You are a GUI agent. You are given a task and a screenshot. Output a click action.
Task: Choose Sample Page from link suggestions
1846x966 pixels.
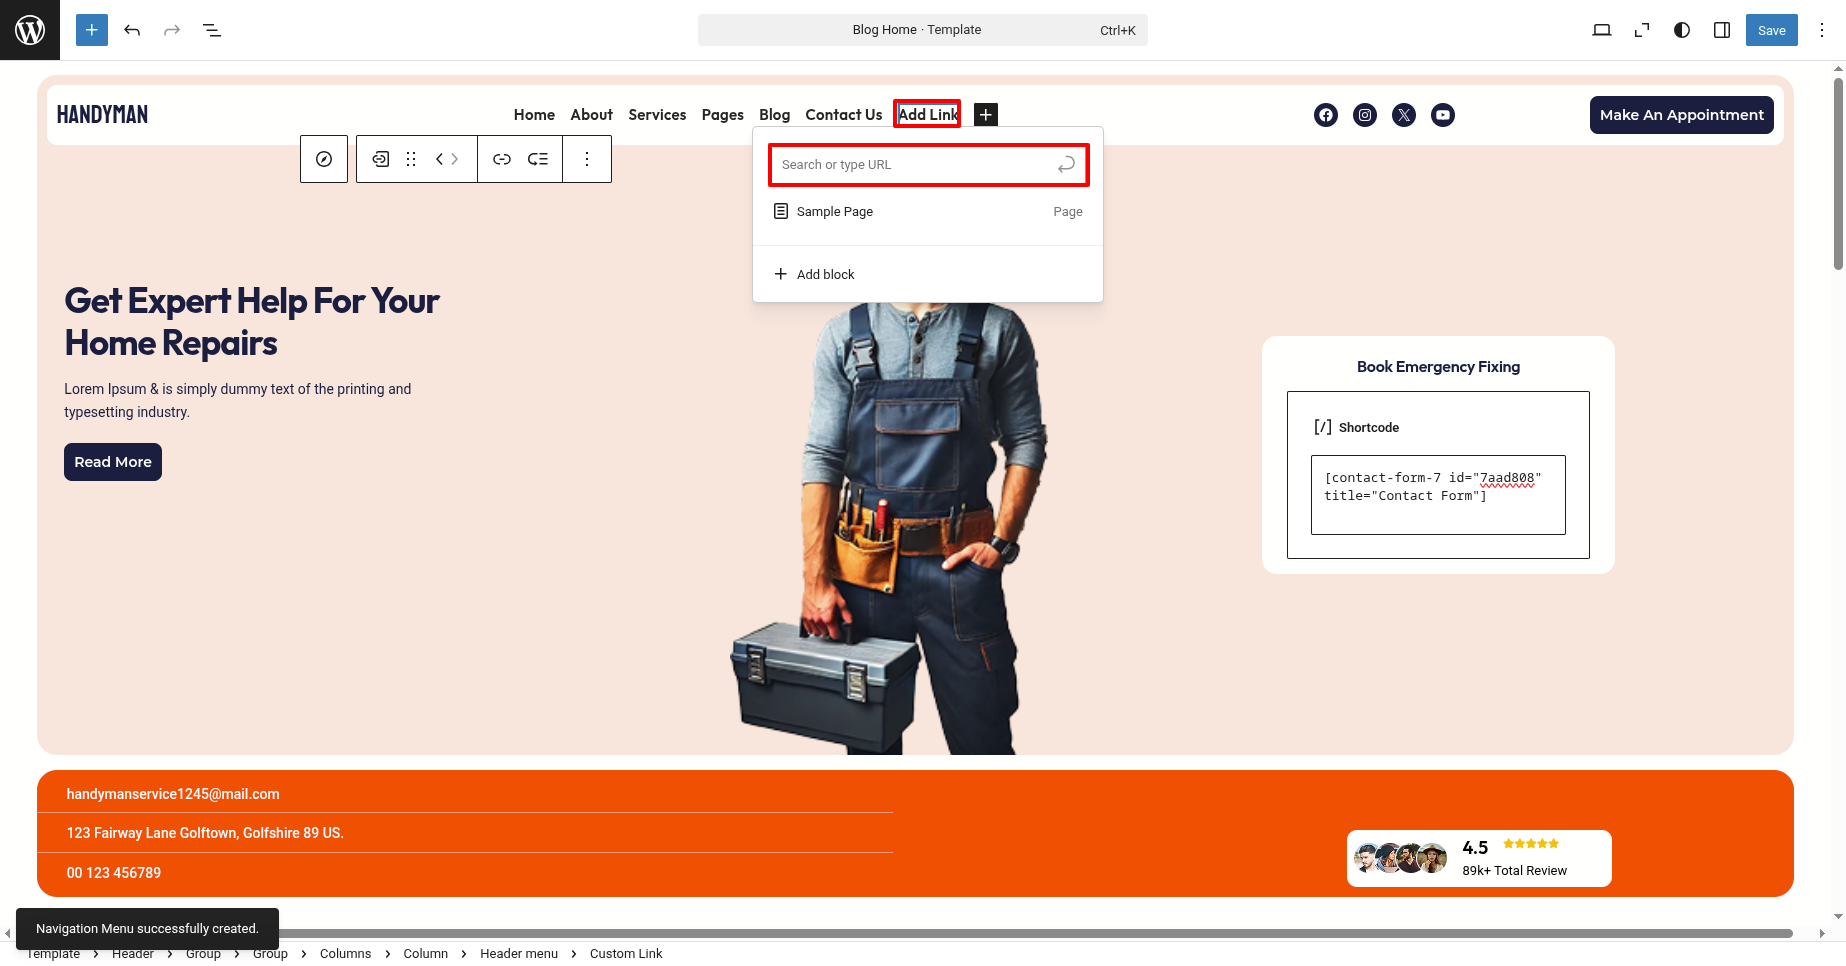[x=835, y=212]
